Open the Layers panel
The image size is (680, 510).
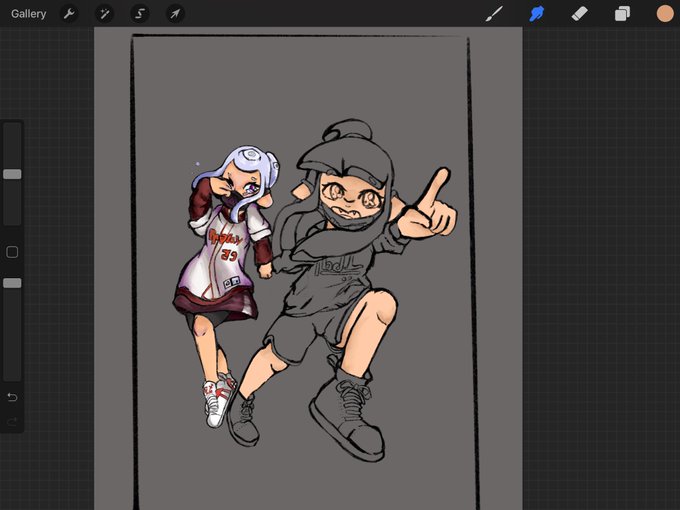click(622, 14)
